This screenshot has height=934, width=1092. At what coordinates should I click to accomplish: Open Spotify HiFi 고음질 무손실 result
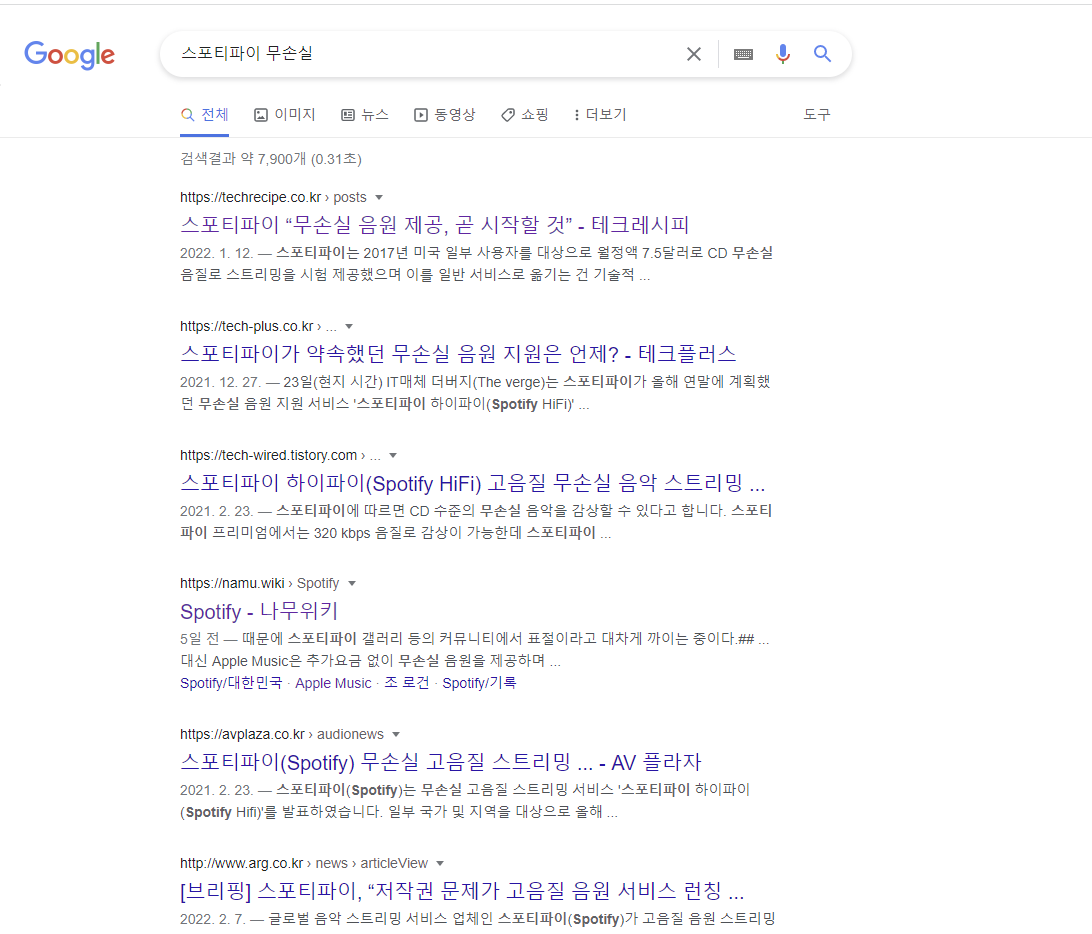[473, 483]
